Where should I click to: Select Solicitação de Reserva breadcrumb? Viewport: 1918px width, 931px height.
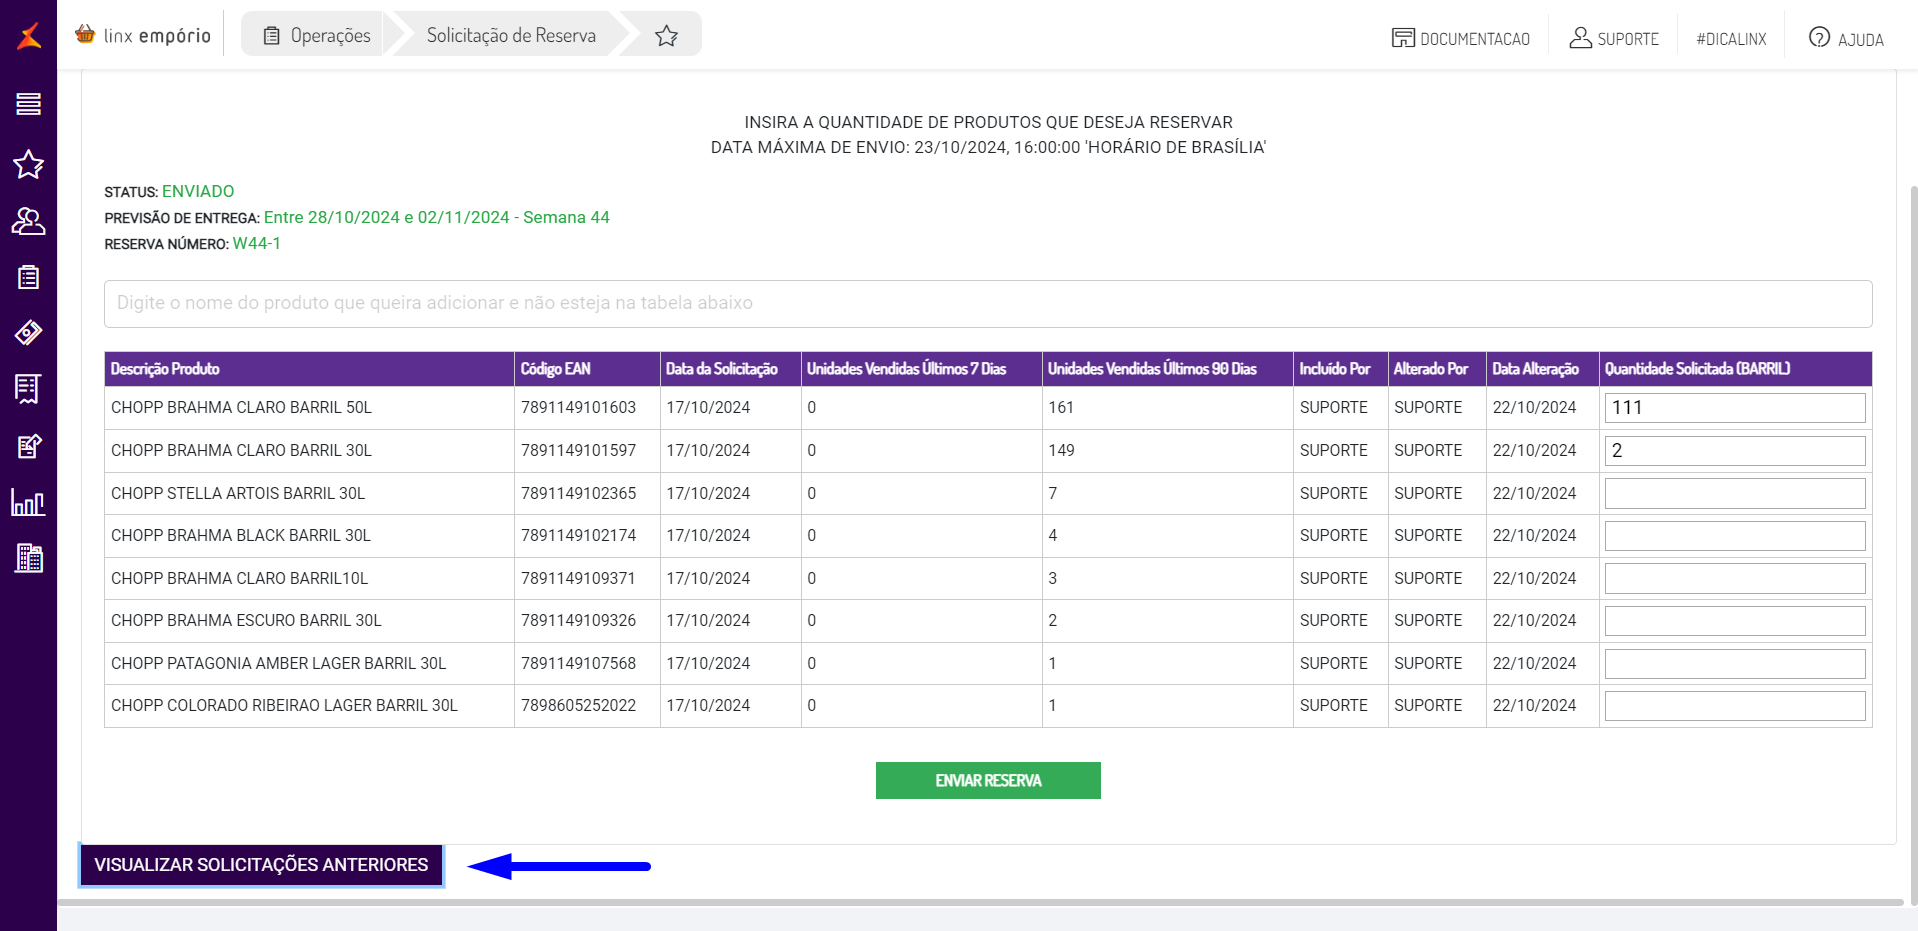pyautogui.click(x=511, y=35)
